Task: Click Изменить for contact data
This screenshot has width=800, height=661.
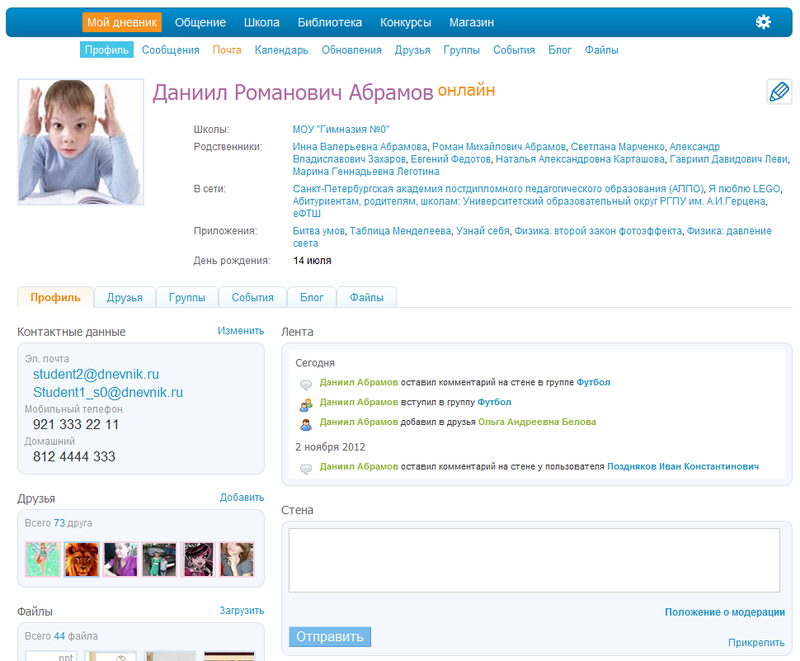Action: 241,331
